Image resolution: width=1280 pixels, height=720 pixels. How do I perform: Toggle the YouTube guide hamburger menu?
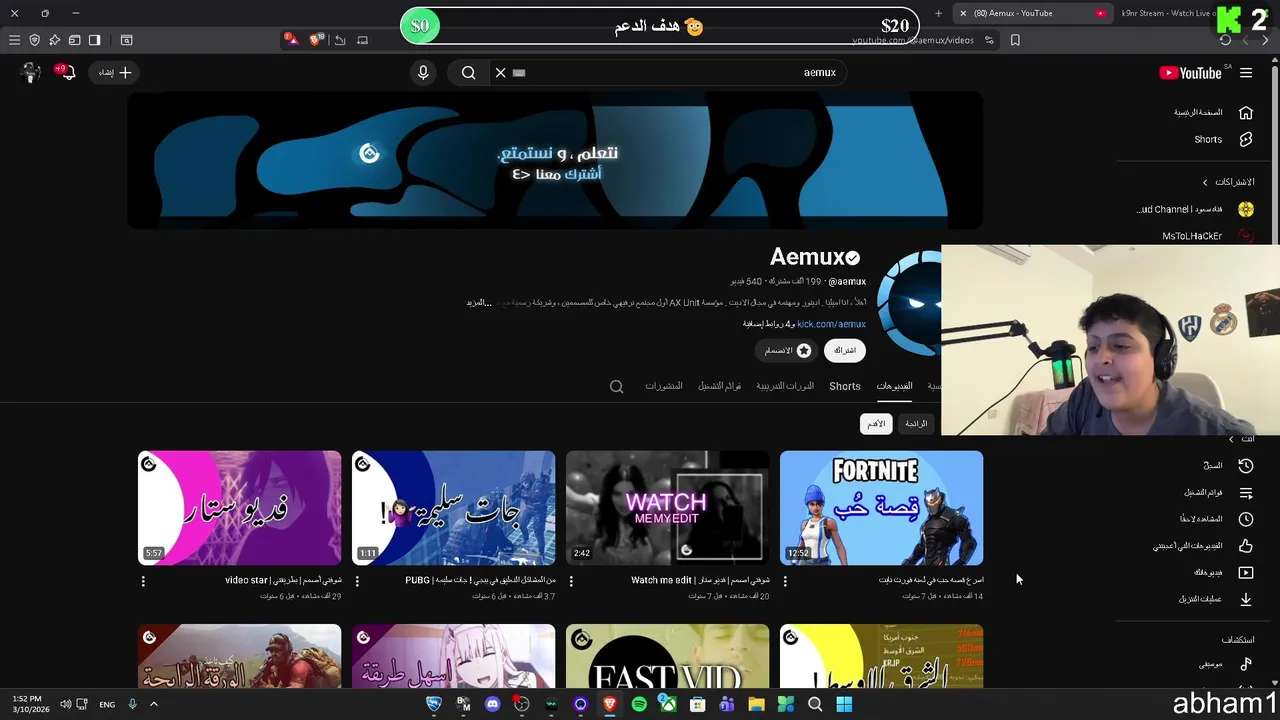[x=1246, y=73]
